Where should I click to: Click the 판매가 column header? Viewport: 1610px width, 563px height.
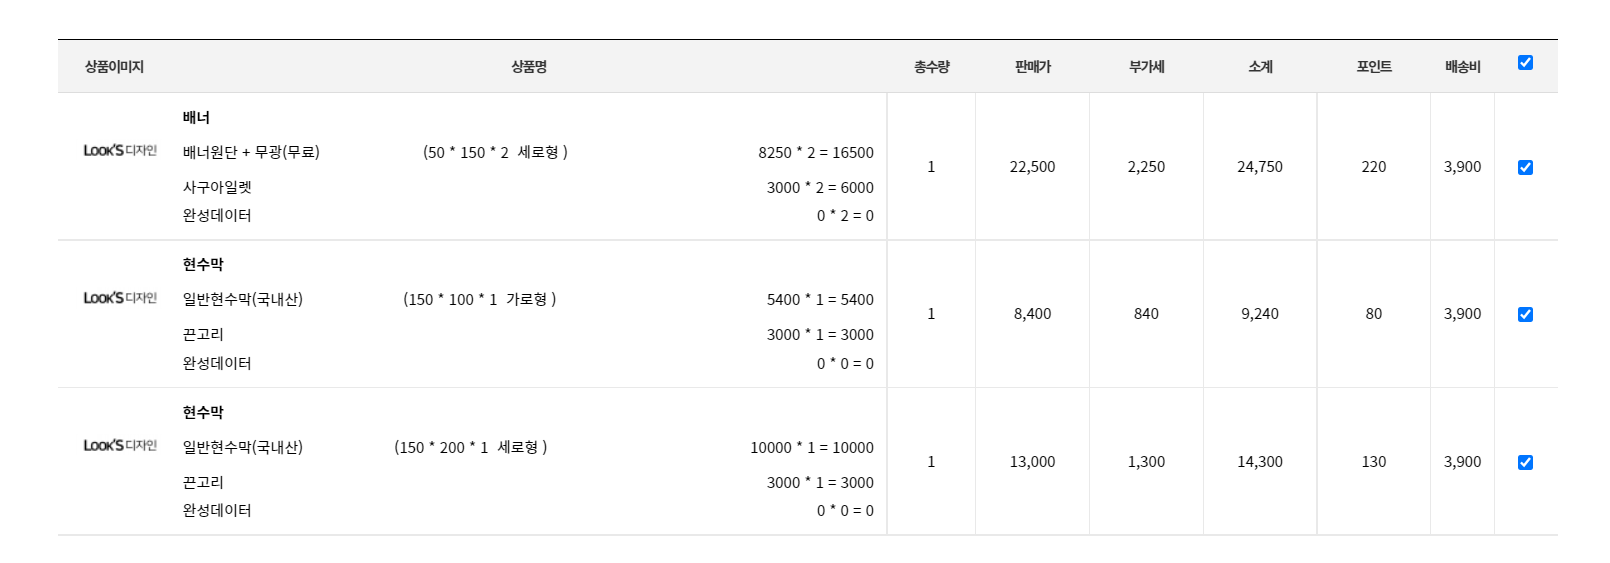(1032, 67)
